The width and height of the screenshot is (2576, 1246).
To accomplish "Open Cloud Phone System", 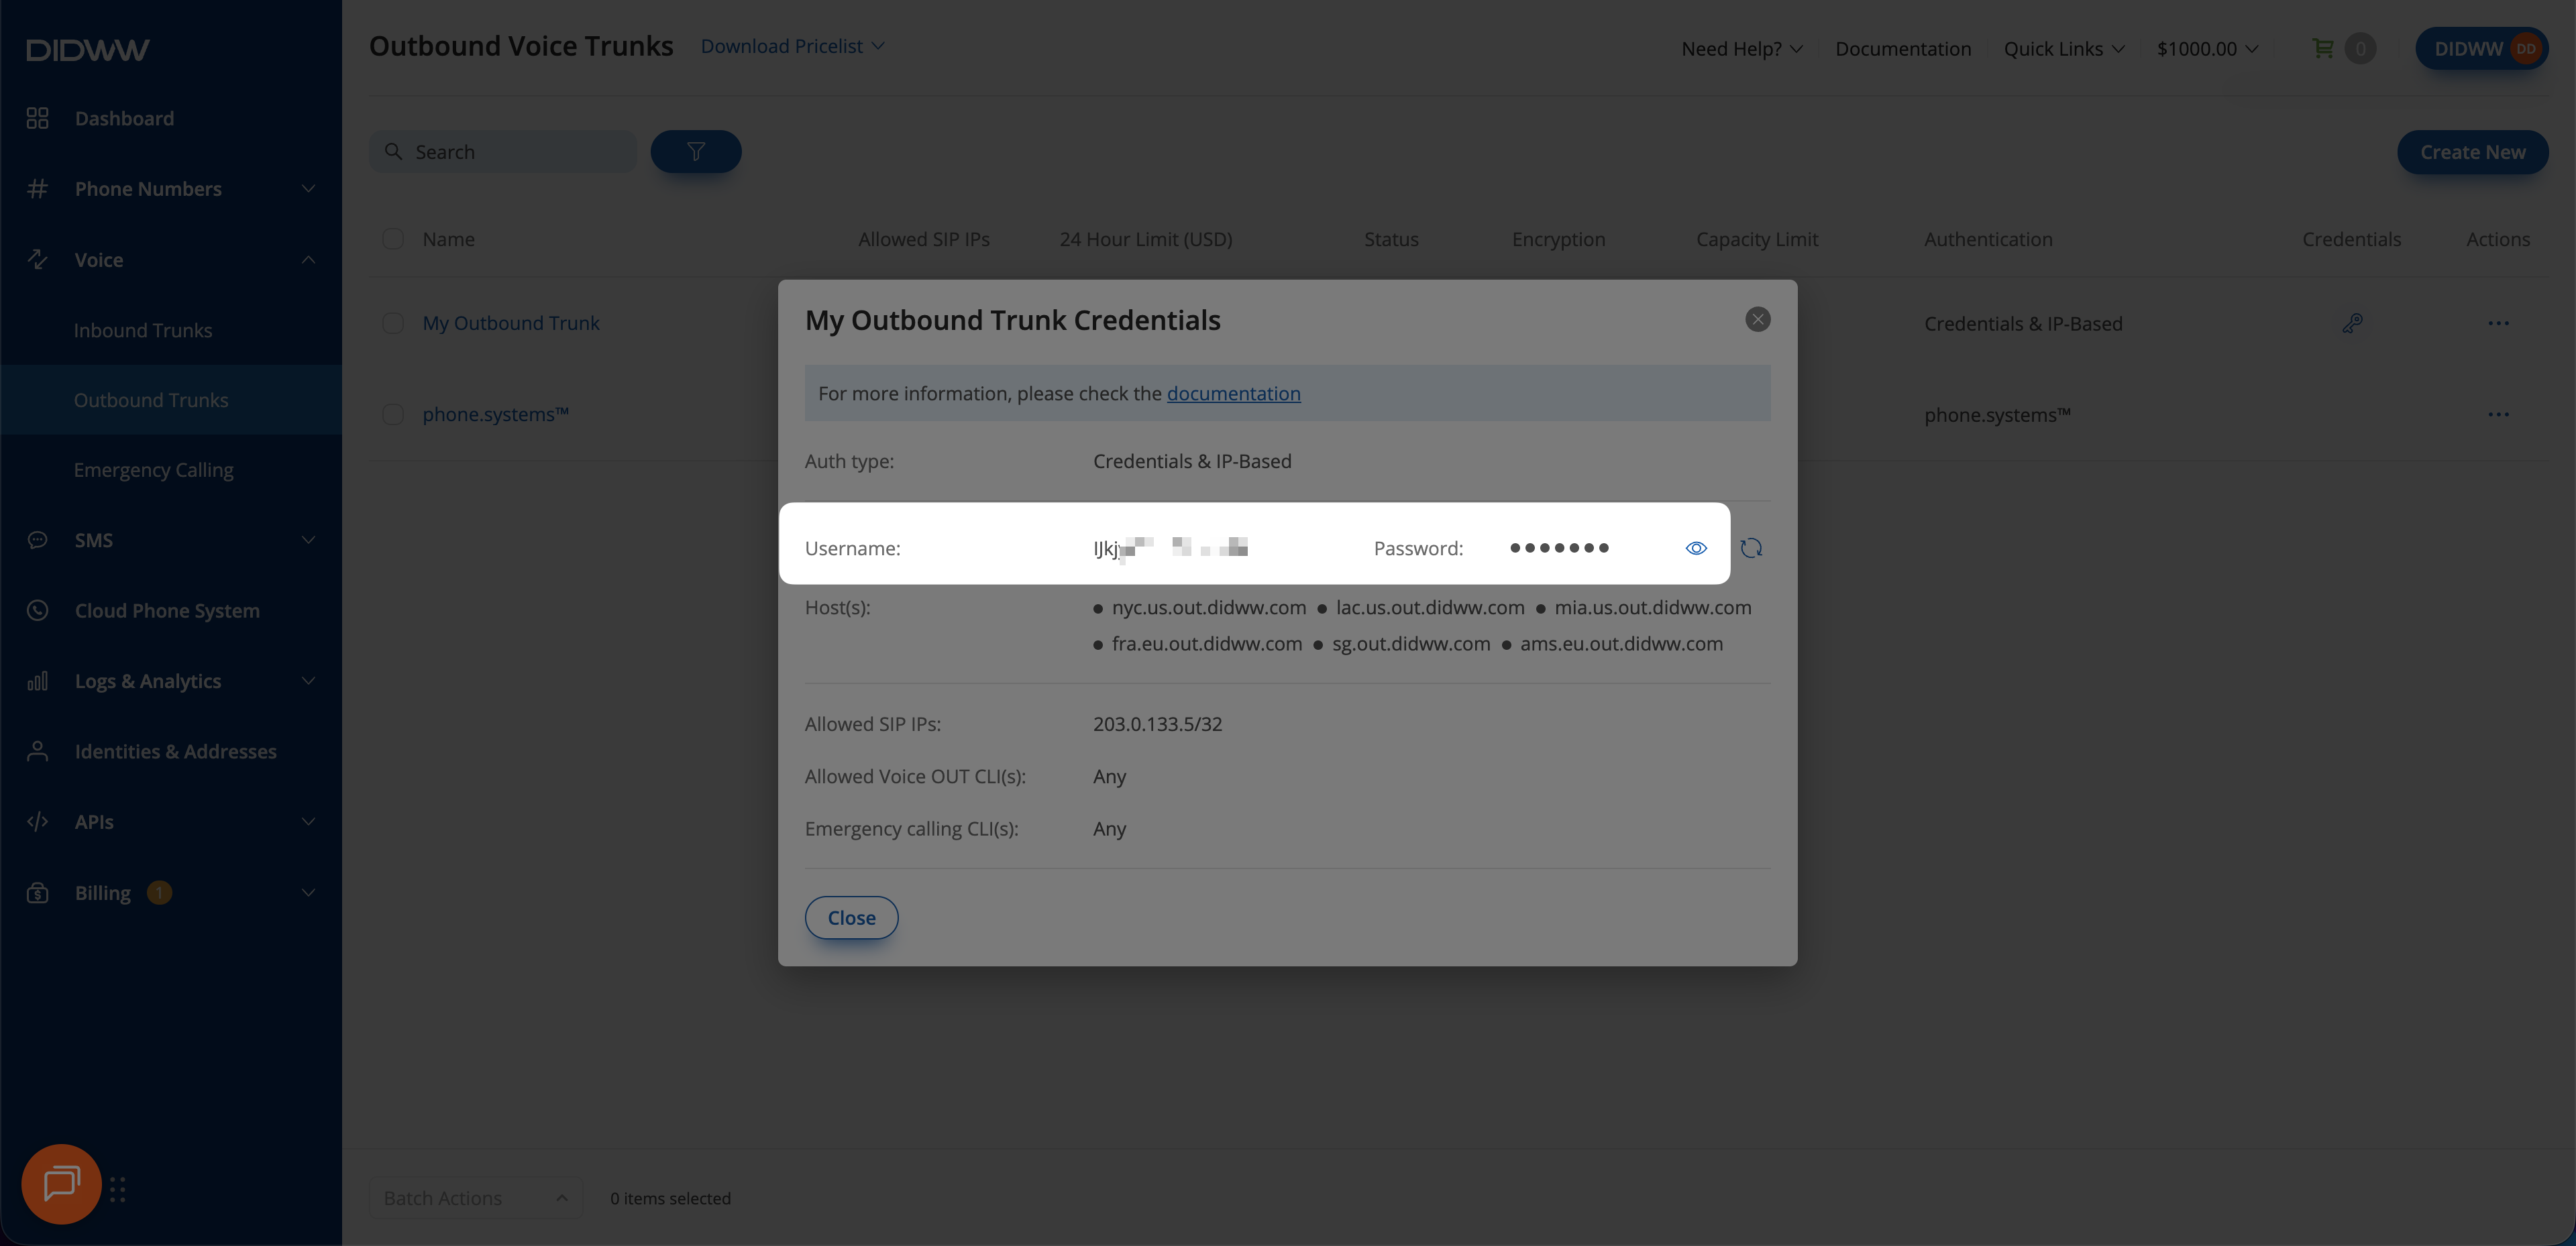I will 167,610.
